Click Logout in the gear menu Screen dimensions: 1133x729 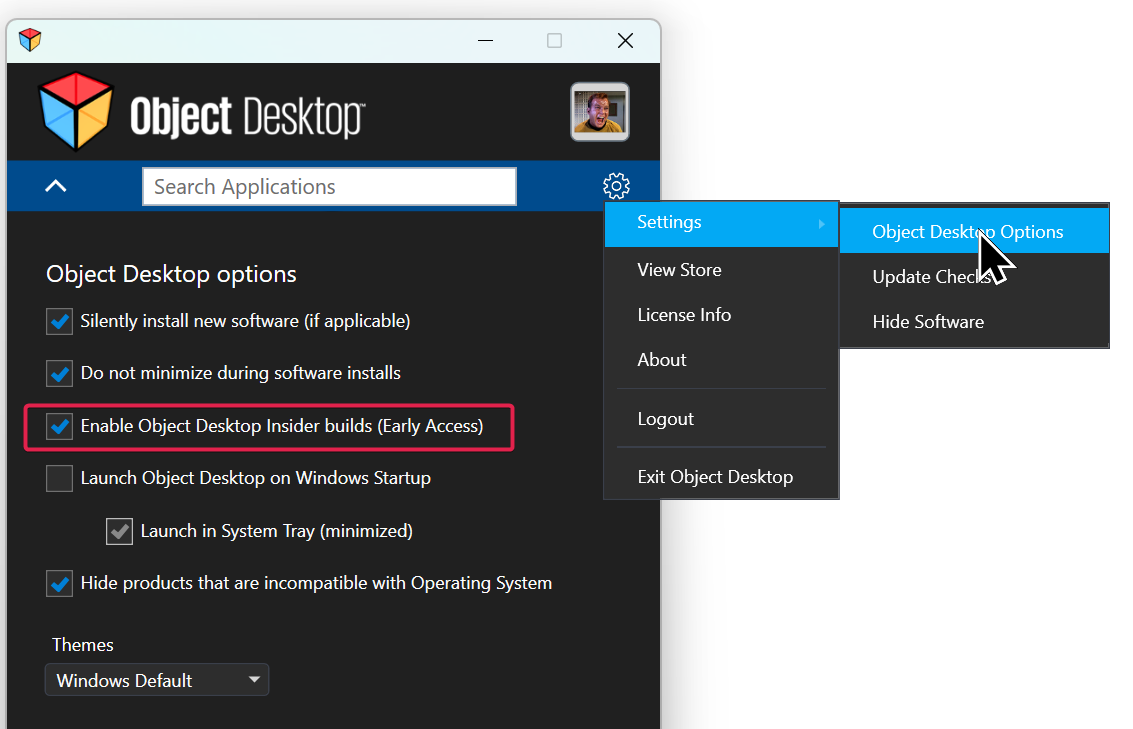click(x=665, y=419)
